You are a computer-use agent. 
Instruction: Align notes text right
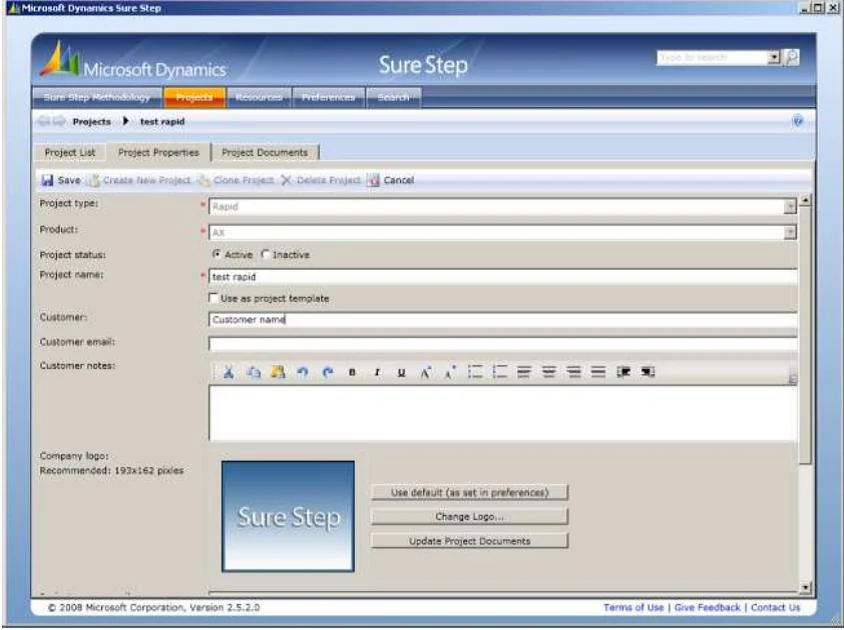point(574,372)
